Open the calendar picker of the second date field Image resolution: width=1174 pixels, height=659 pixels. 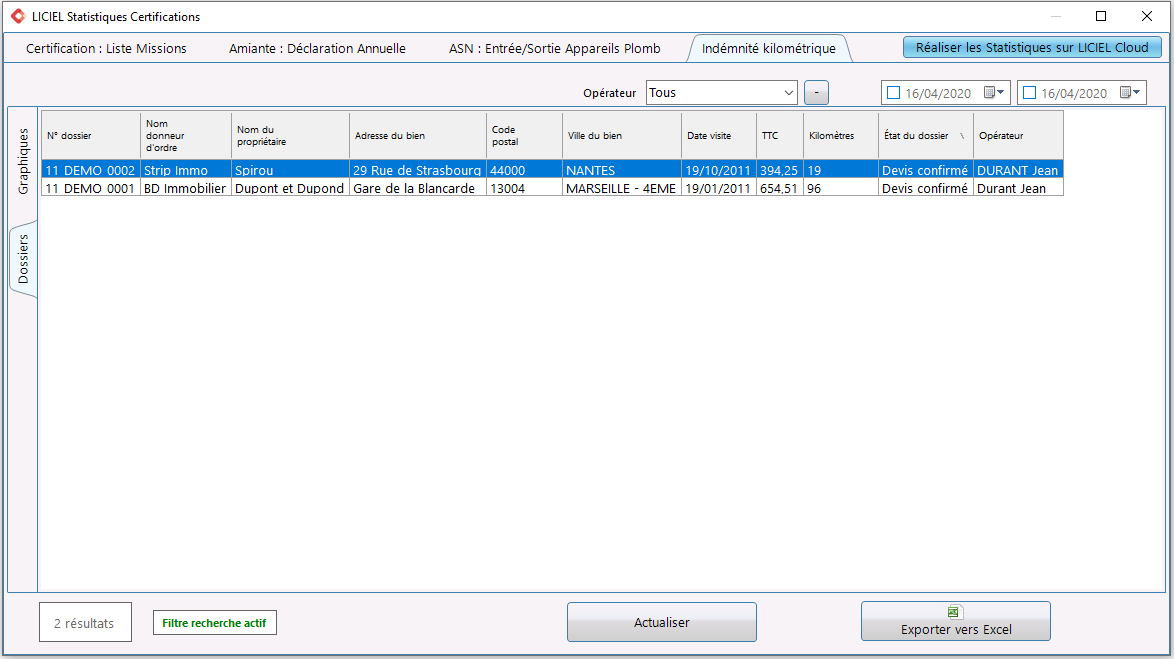point(1130,92)
